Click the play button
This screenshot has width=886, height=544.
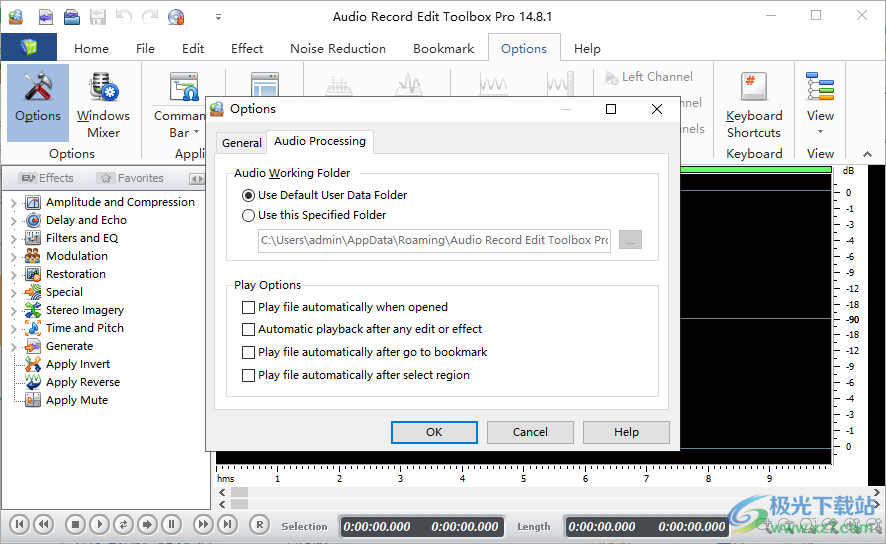(99, 525)
